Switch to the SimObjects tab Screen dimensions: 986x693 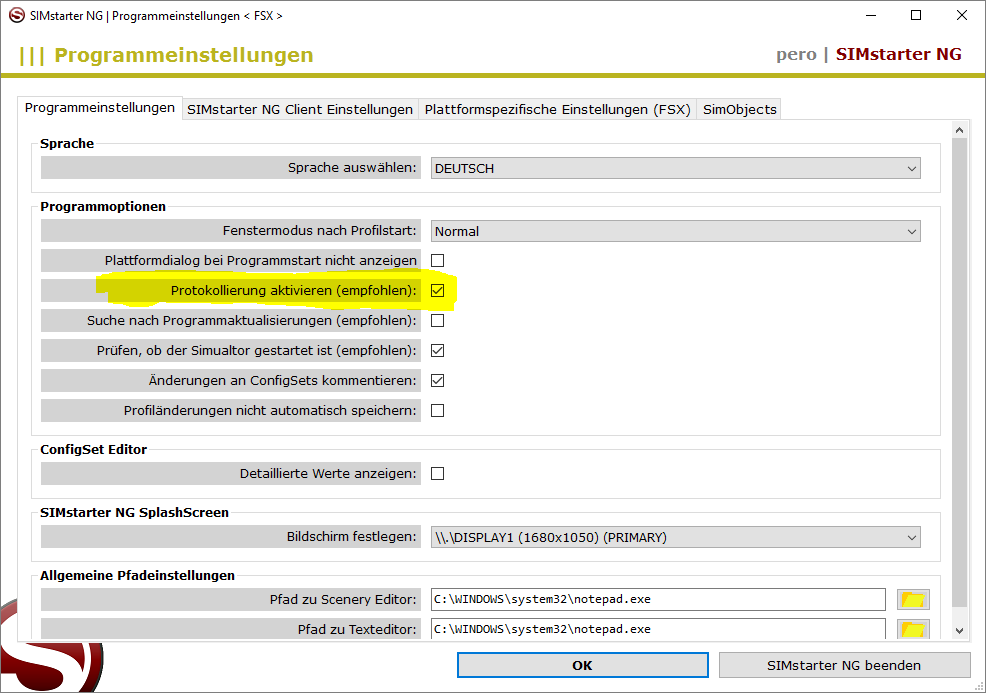[x=740, y=109]
